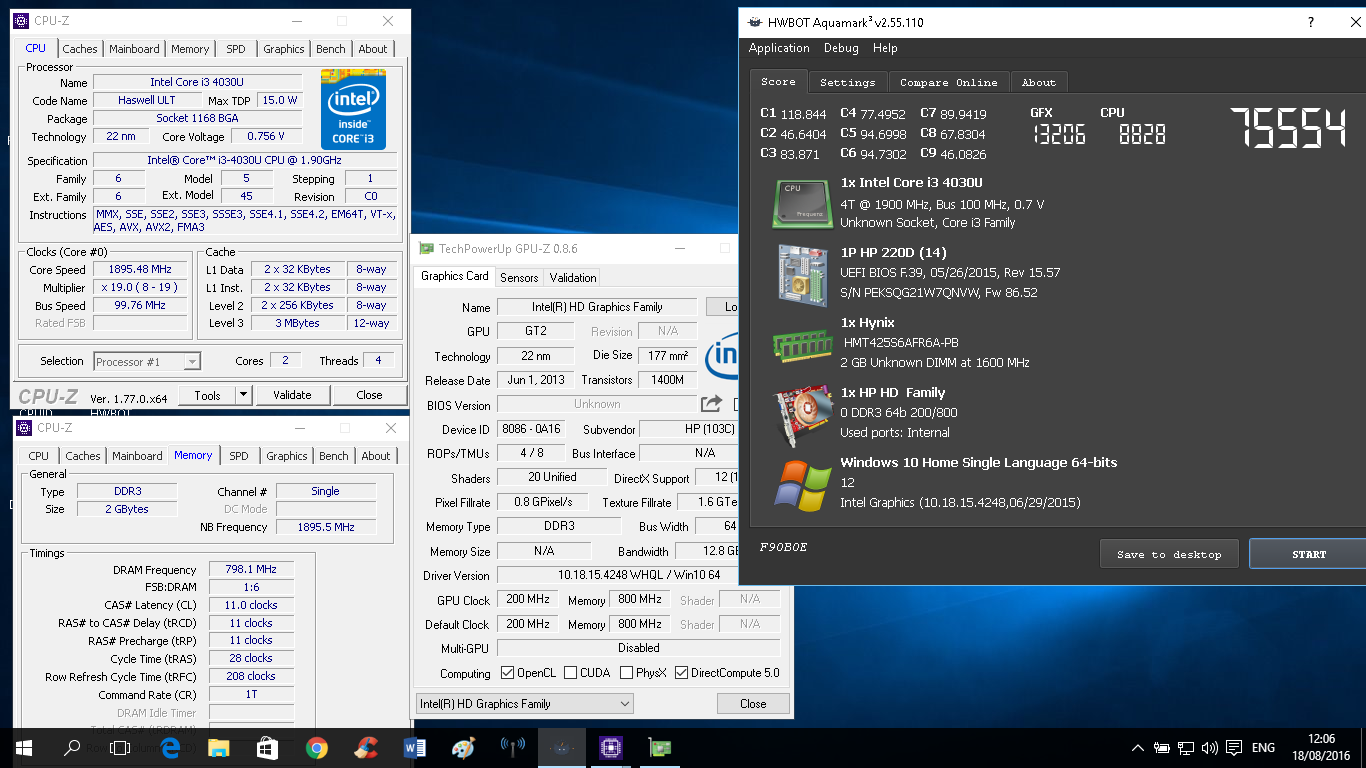This screenshot has height=768, width=1366.
Task: Click the Intel Core i3 logo in CPU-Z
Action: pyautogui.click(x=353, y=109)
